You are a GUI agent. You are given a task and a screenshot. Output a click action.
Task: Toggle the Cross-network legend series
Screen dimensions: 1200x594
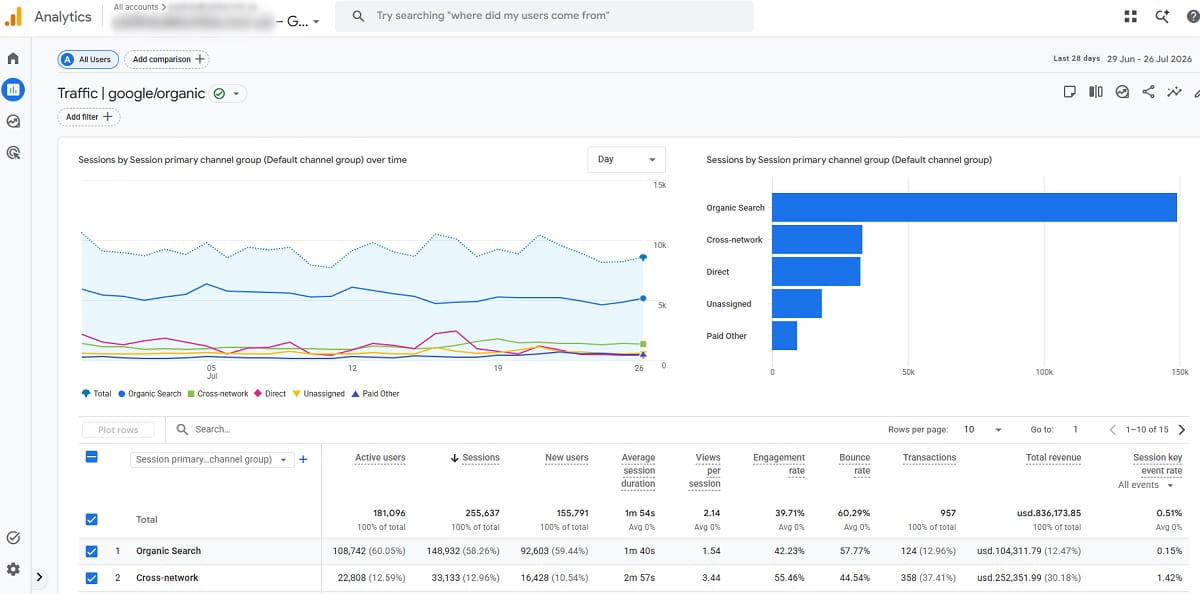pyautogui.click(x=218, y=394)
